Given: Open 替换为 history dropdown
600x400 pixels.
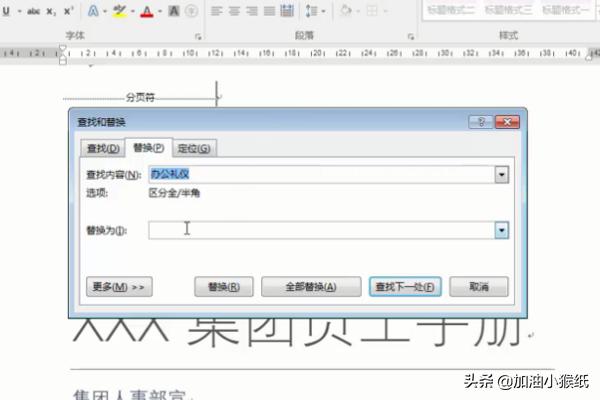Looking at the screenshot, I should (502, 230).
